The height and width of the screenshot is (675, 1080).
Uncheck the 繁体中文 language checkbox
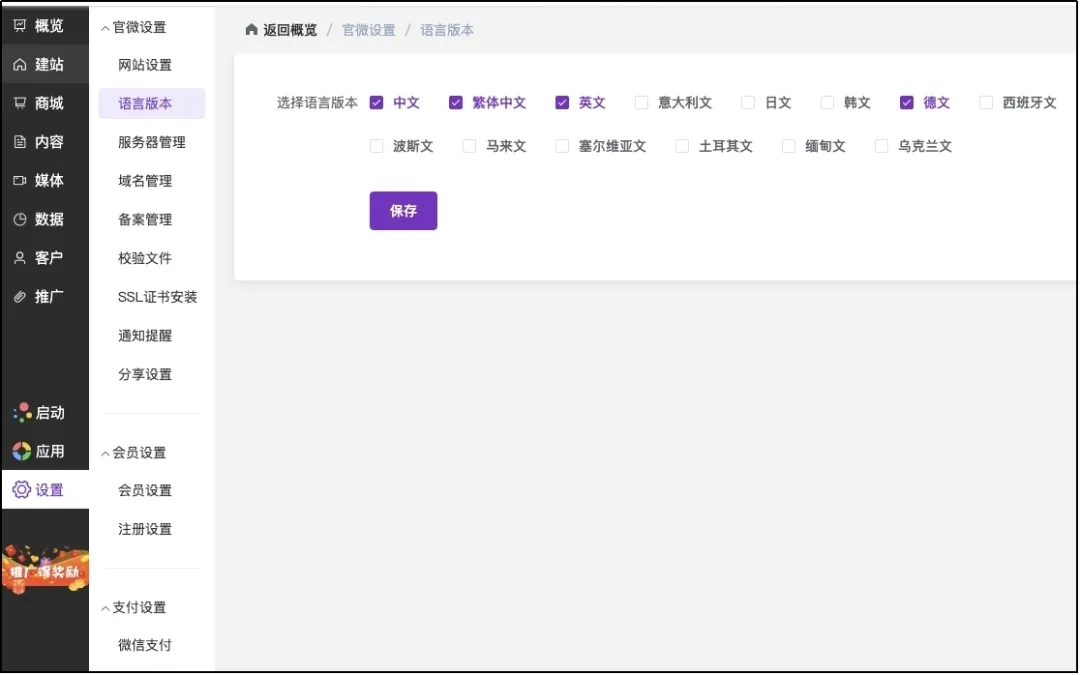point(456,102)
